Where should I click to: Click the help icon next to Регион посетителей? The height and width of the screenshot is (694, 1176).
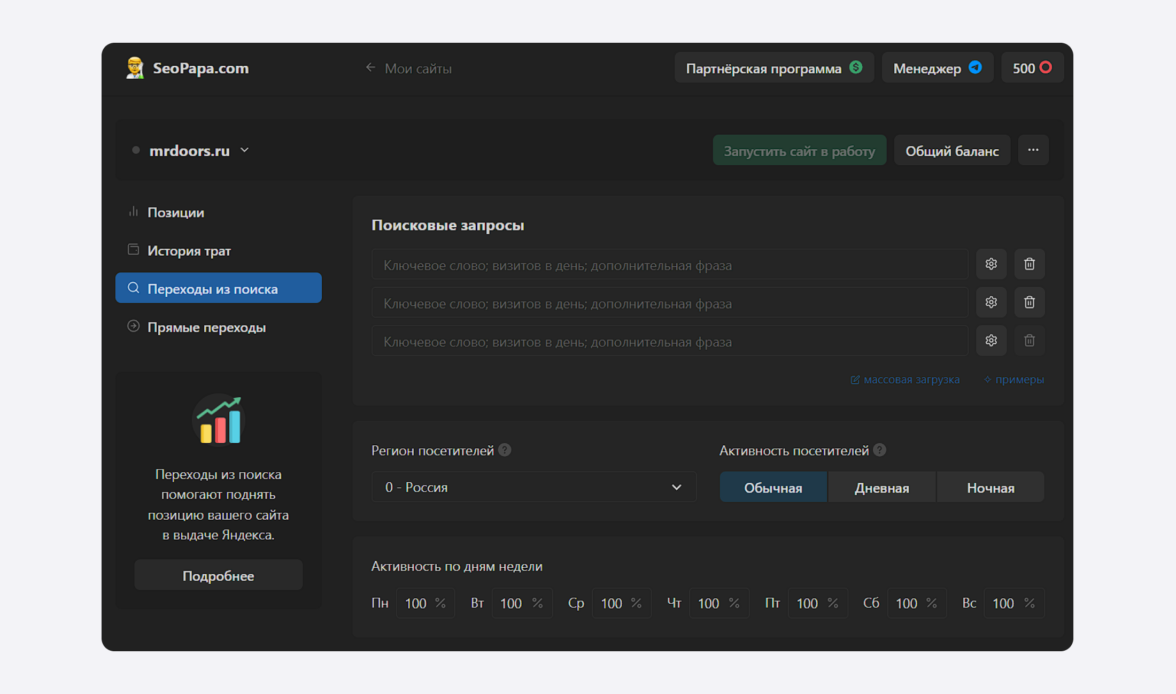coord(505,450)
